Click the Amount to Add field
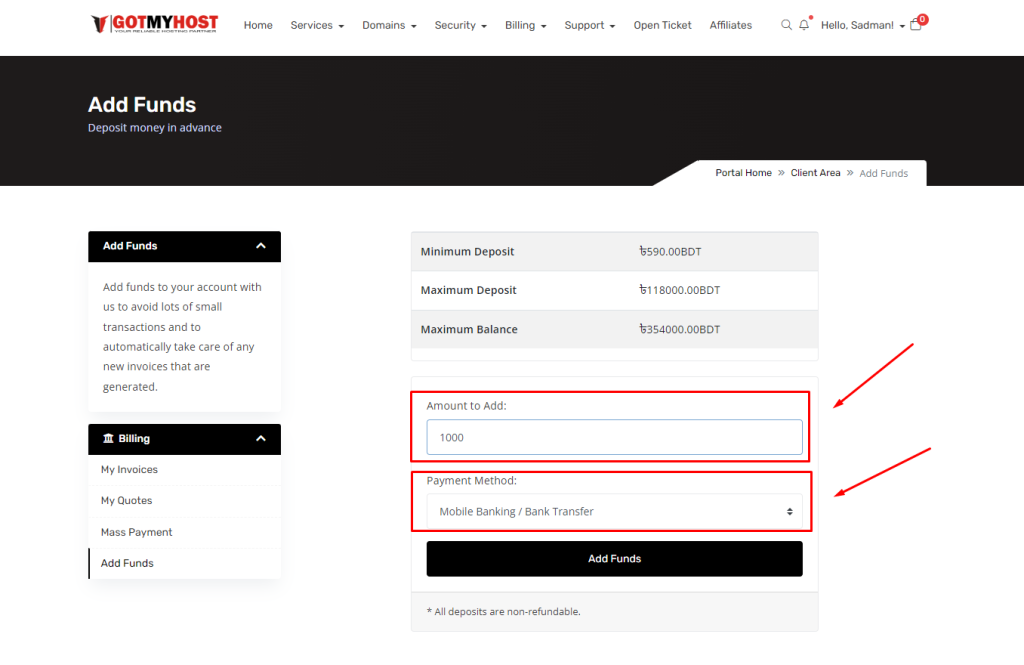This screenshot has width=1024, height=665. click(x=614, y=437)
